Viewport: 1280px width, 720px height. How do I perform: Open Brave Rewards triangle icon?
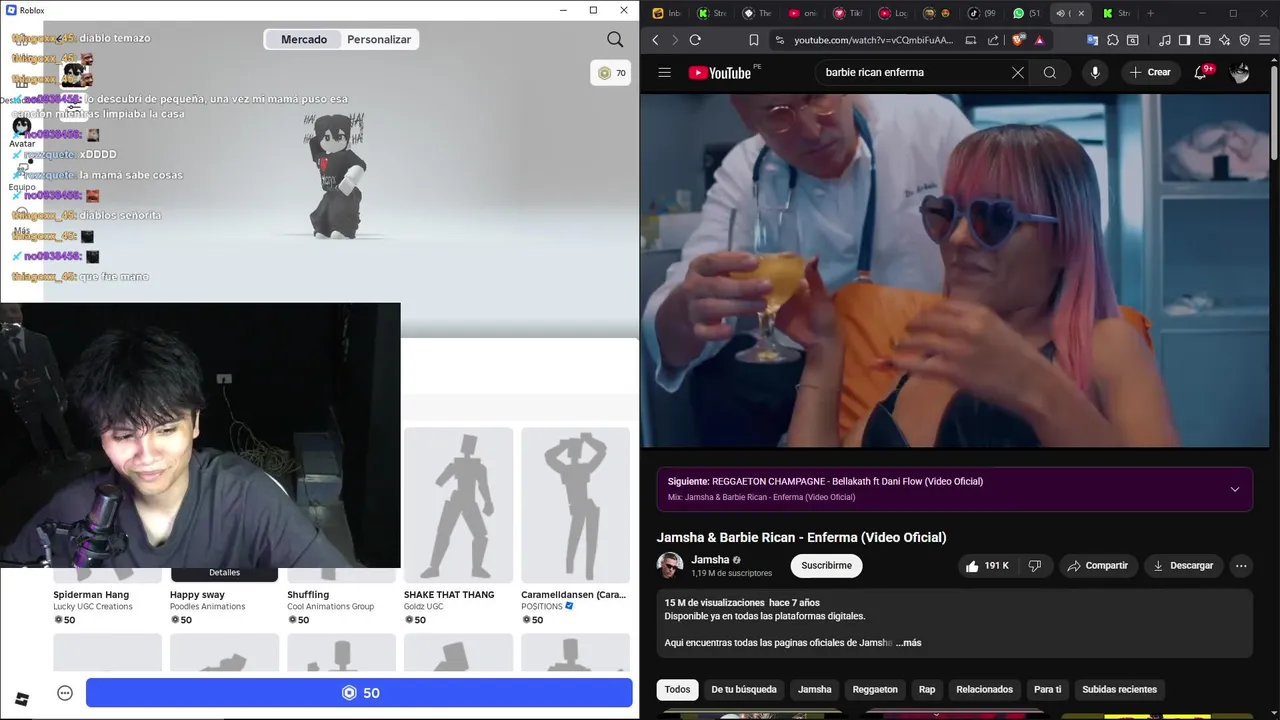(x=1039, y=40)
